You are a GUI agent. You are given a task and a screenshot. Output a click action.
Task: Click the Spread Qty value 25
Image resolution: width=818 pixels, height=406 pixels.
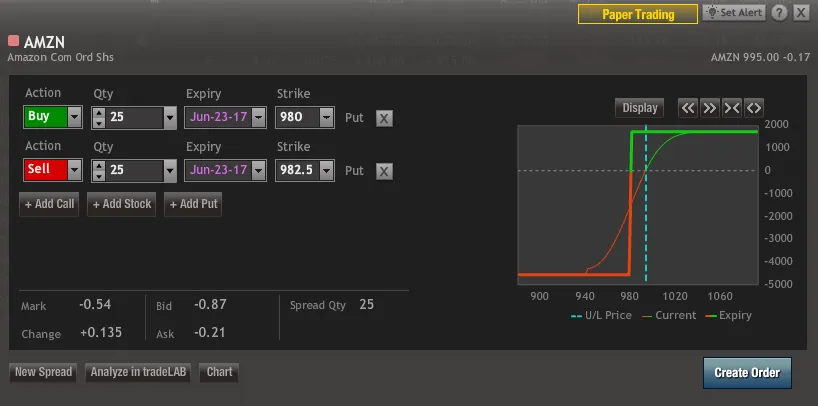coord(366,305)
